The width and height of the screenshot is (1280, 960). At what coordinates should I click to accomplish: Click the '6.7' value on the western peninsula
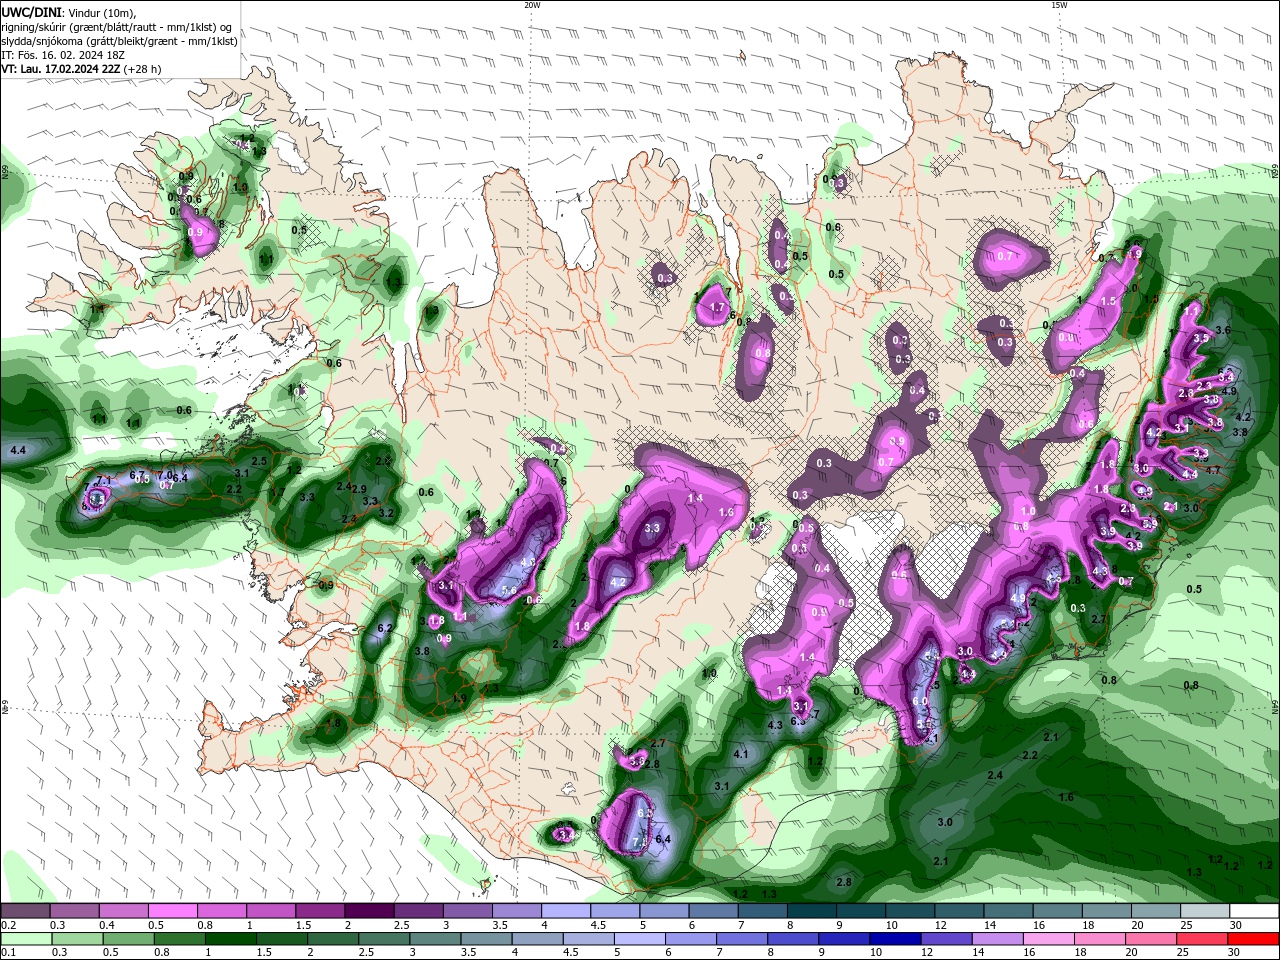click(138, 475)
